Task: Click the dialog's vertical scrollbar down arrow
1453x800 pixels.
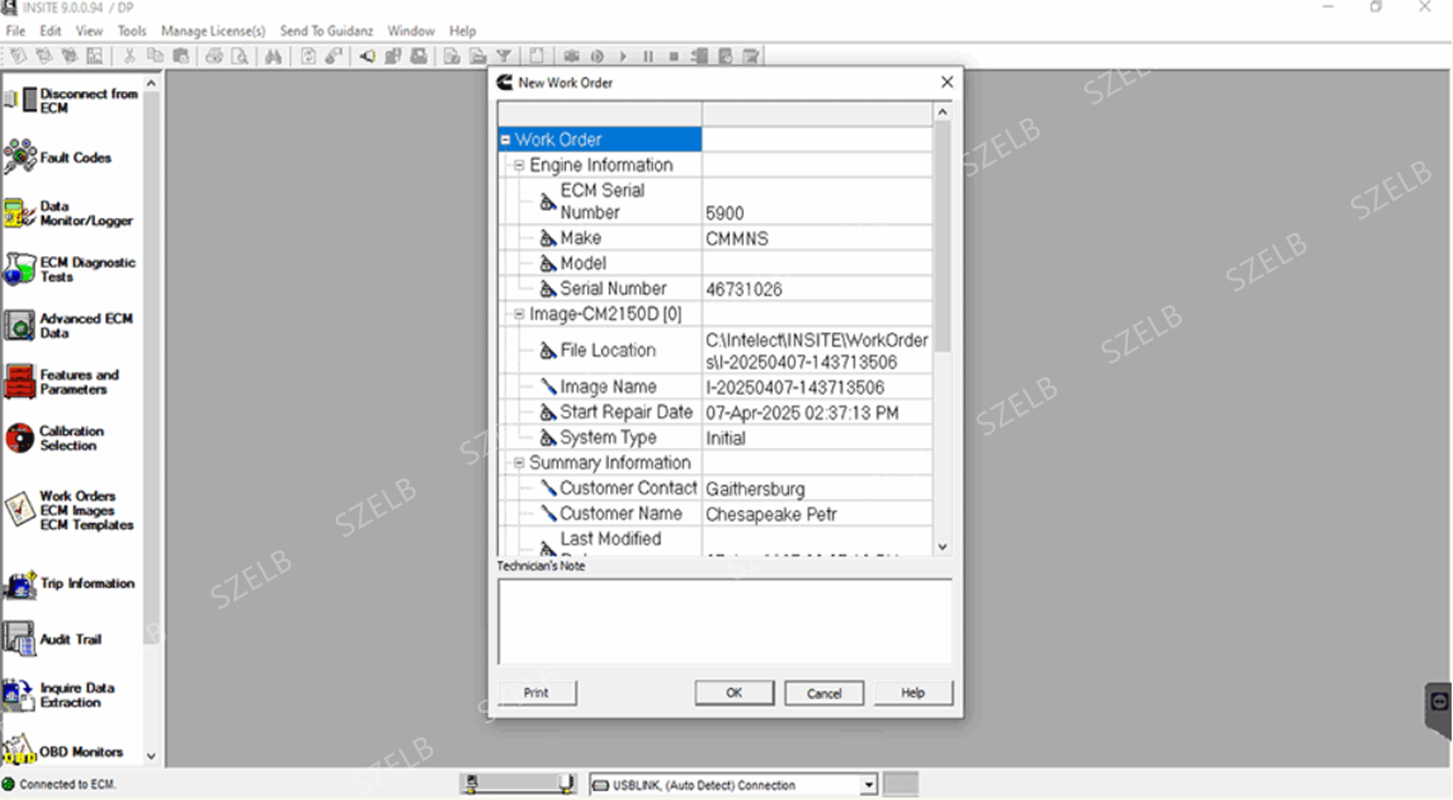Action: (942, 547)
